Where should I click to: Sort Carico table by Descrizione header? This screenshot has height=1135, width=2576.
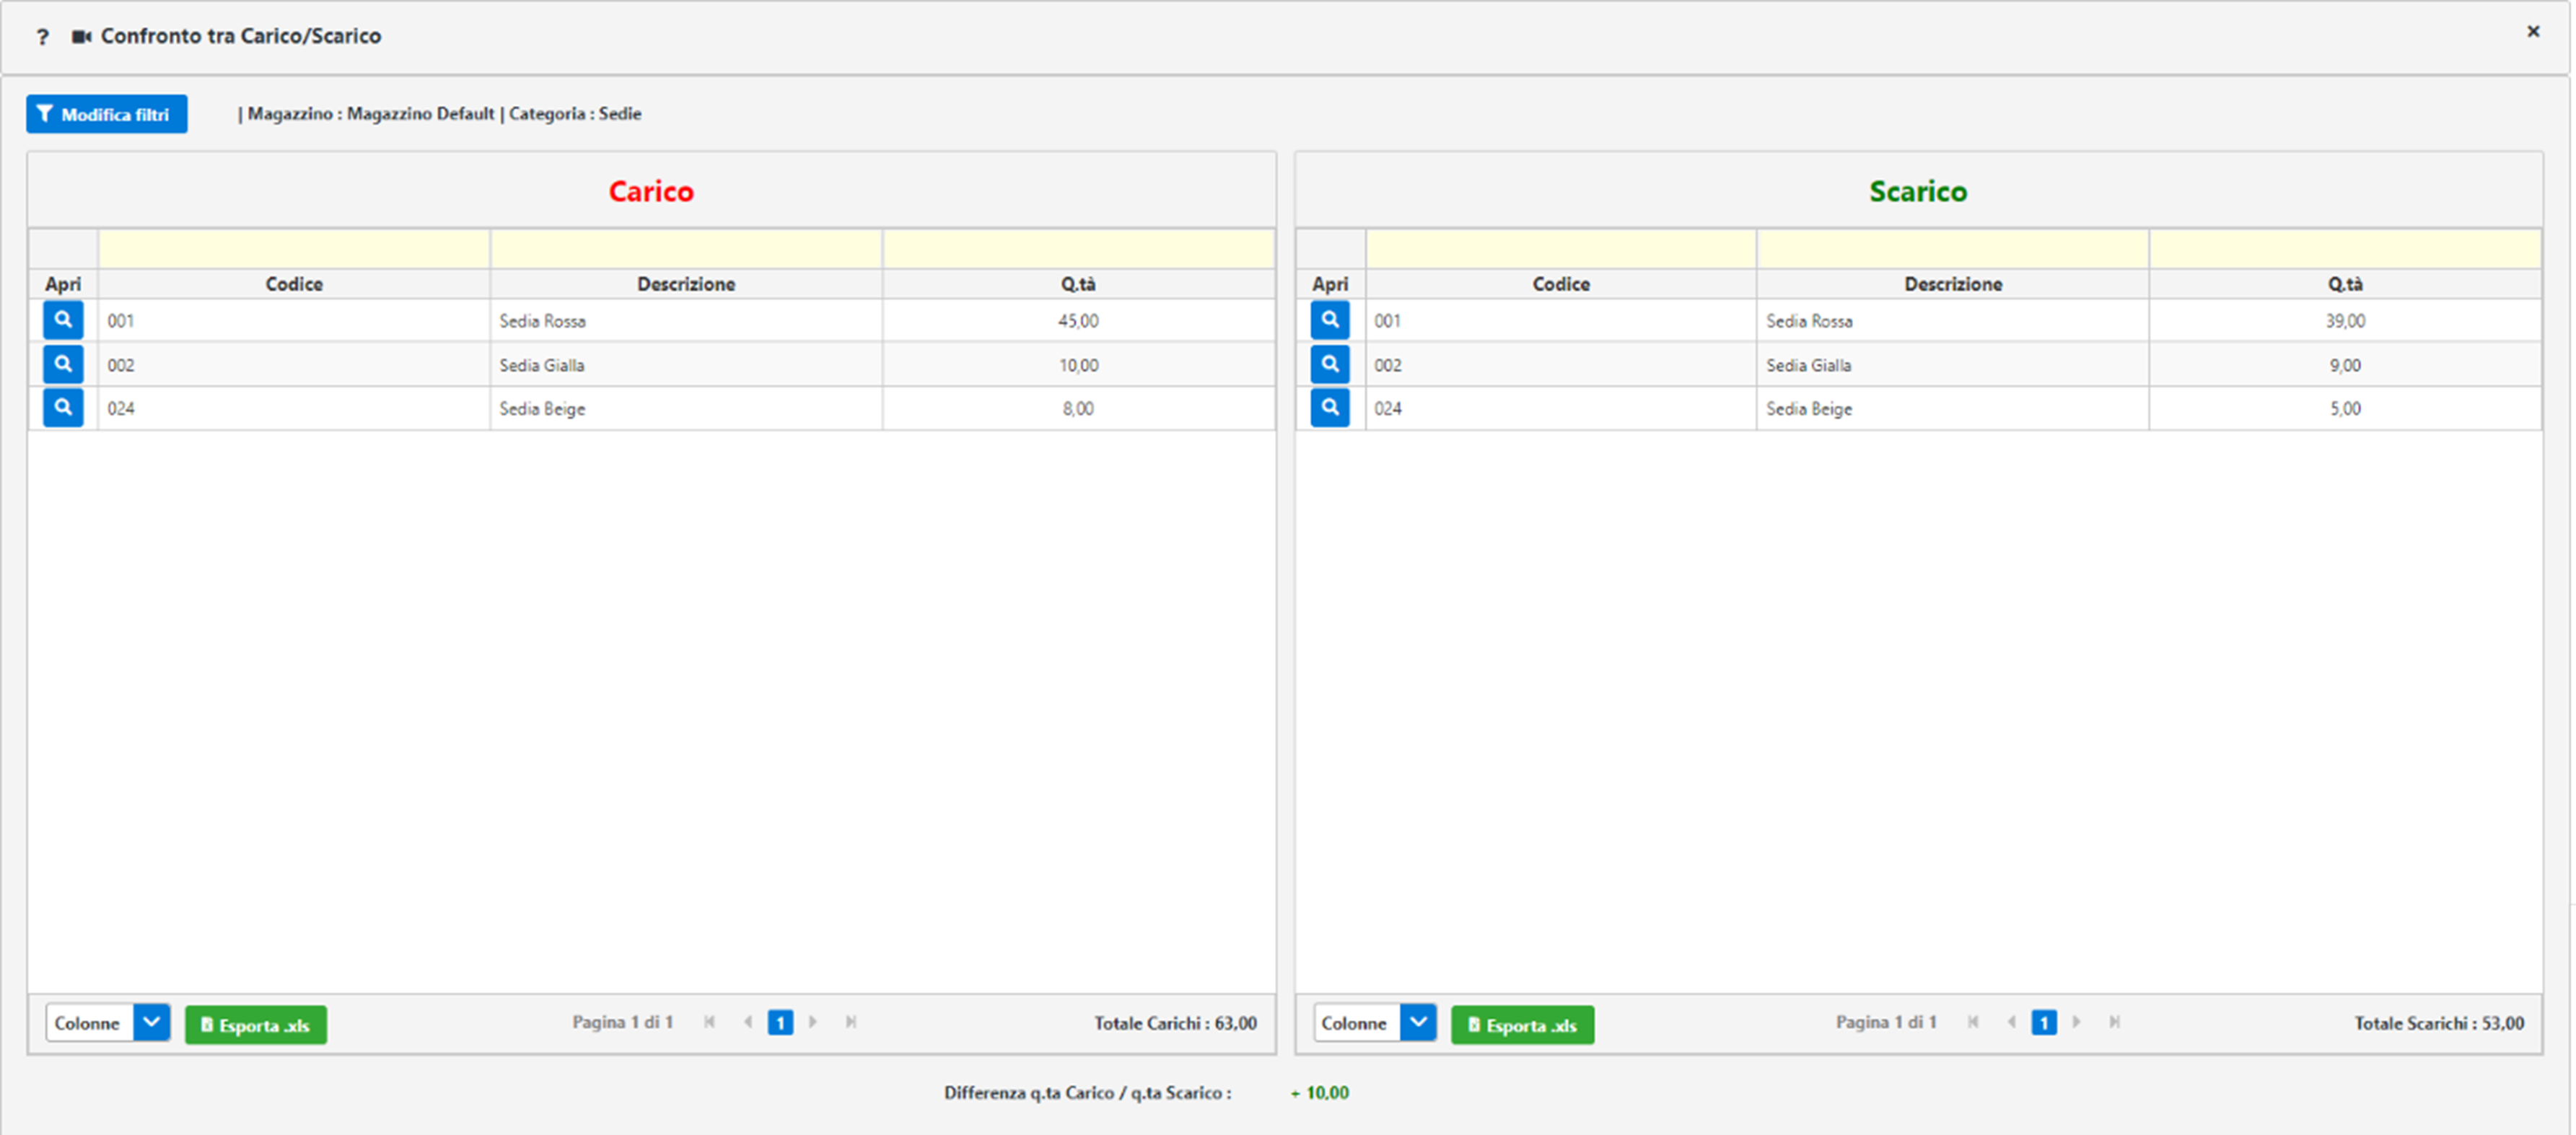pyautogui.click(x=686, y=284)
